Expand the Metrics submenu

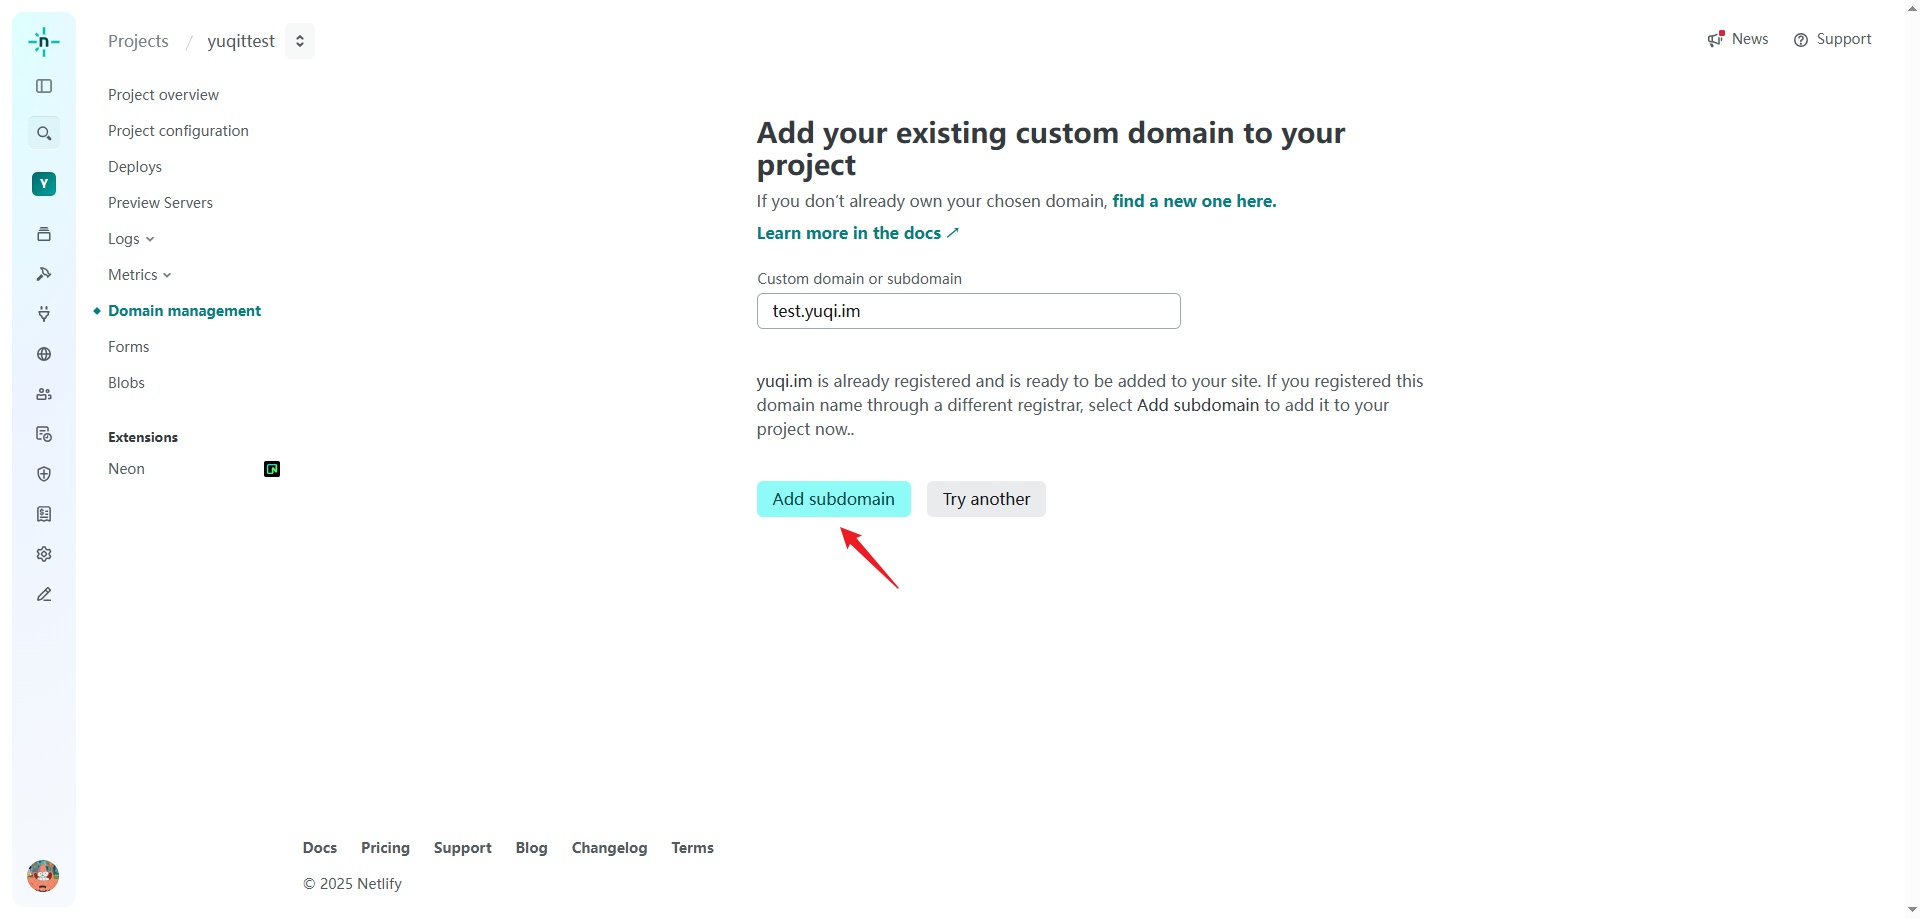coord(140,275)
